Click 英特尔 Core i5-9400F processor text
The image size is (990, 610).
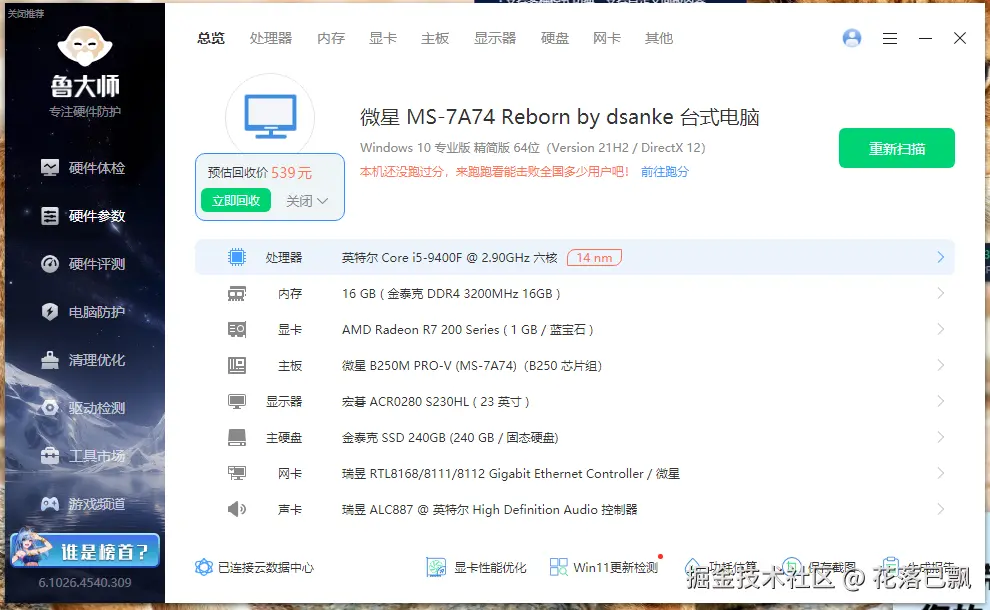pyautogui.click(x=450, y=258)
